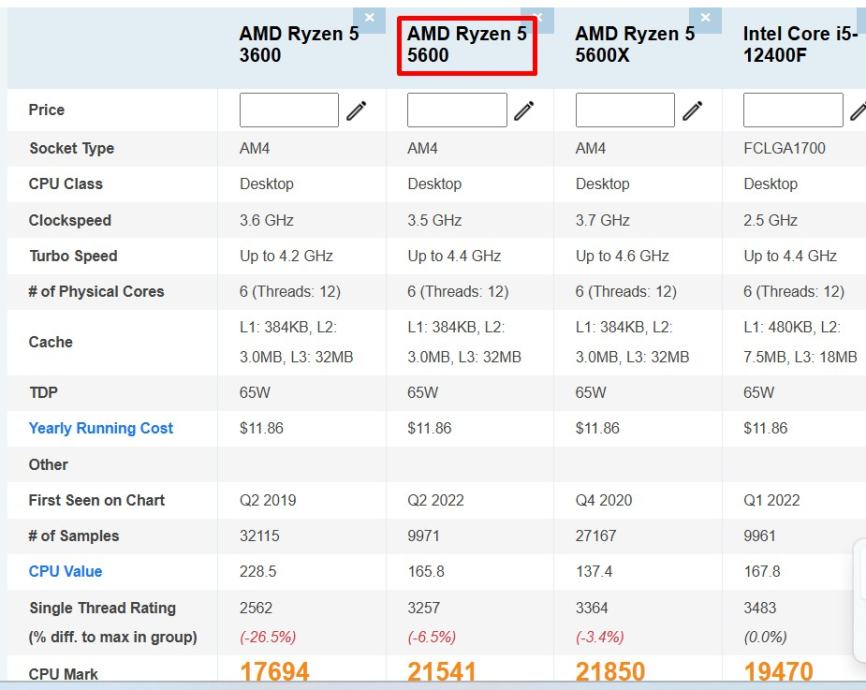Remove AMD Ryzen 5 5600X column
Image resolution: width=866 pixels, height=690 pixels.
(x=706, y=17)
